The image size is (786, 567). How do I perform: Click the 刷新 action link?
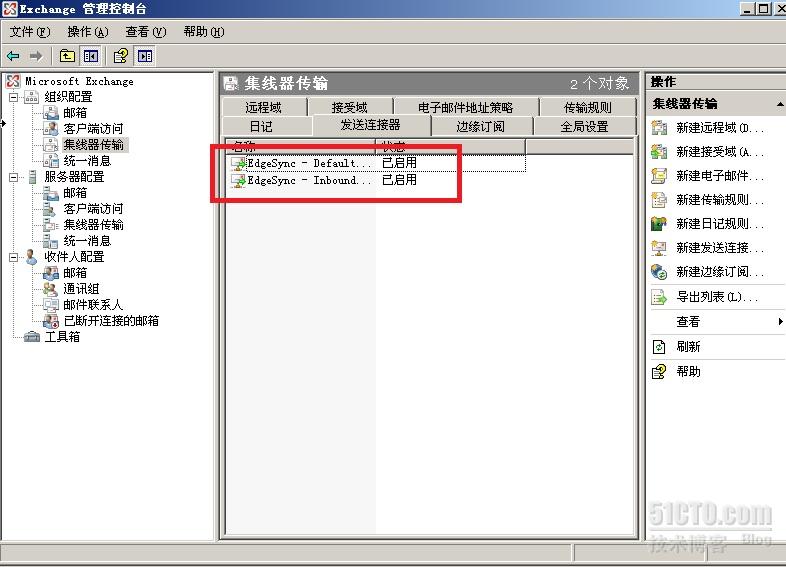click(688, 346)
